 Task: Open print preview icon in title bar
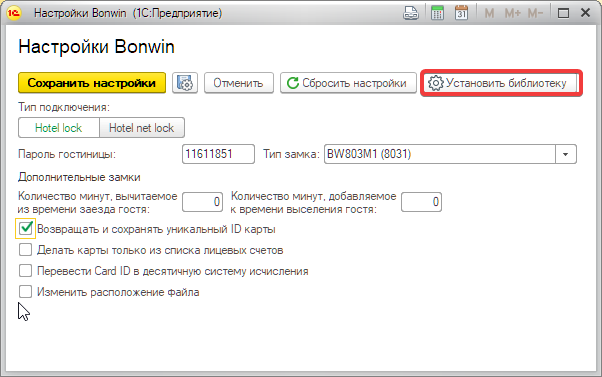pos(411,13)
